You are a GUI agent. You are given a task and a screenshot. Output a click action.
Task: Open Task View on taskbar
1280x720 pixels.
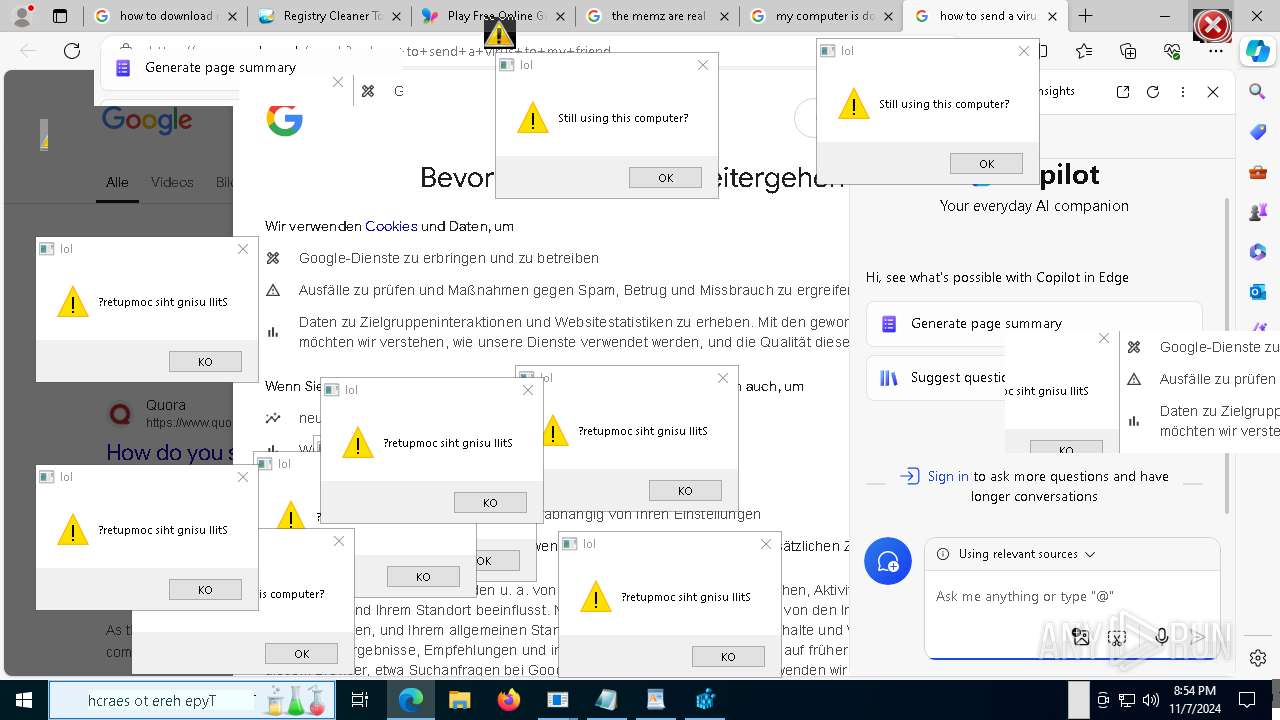point(360,700)
